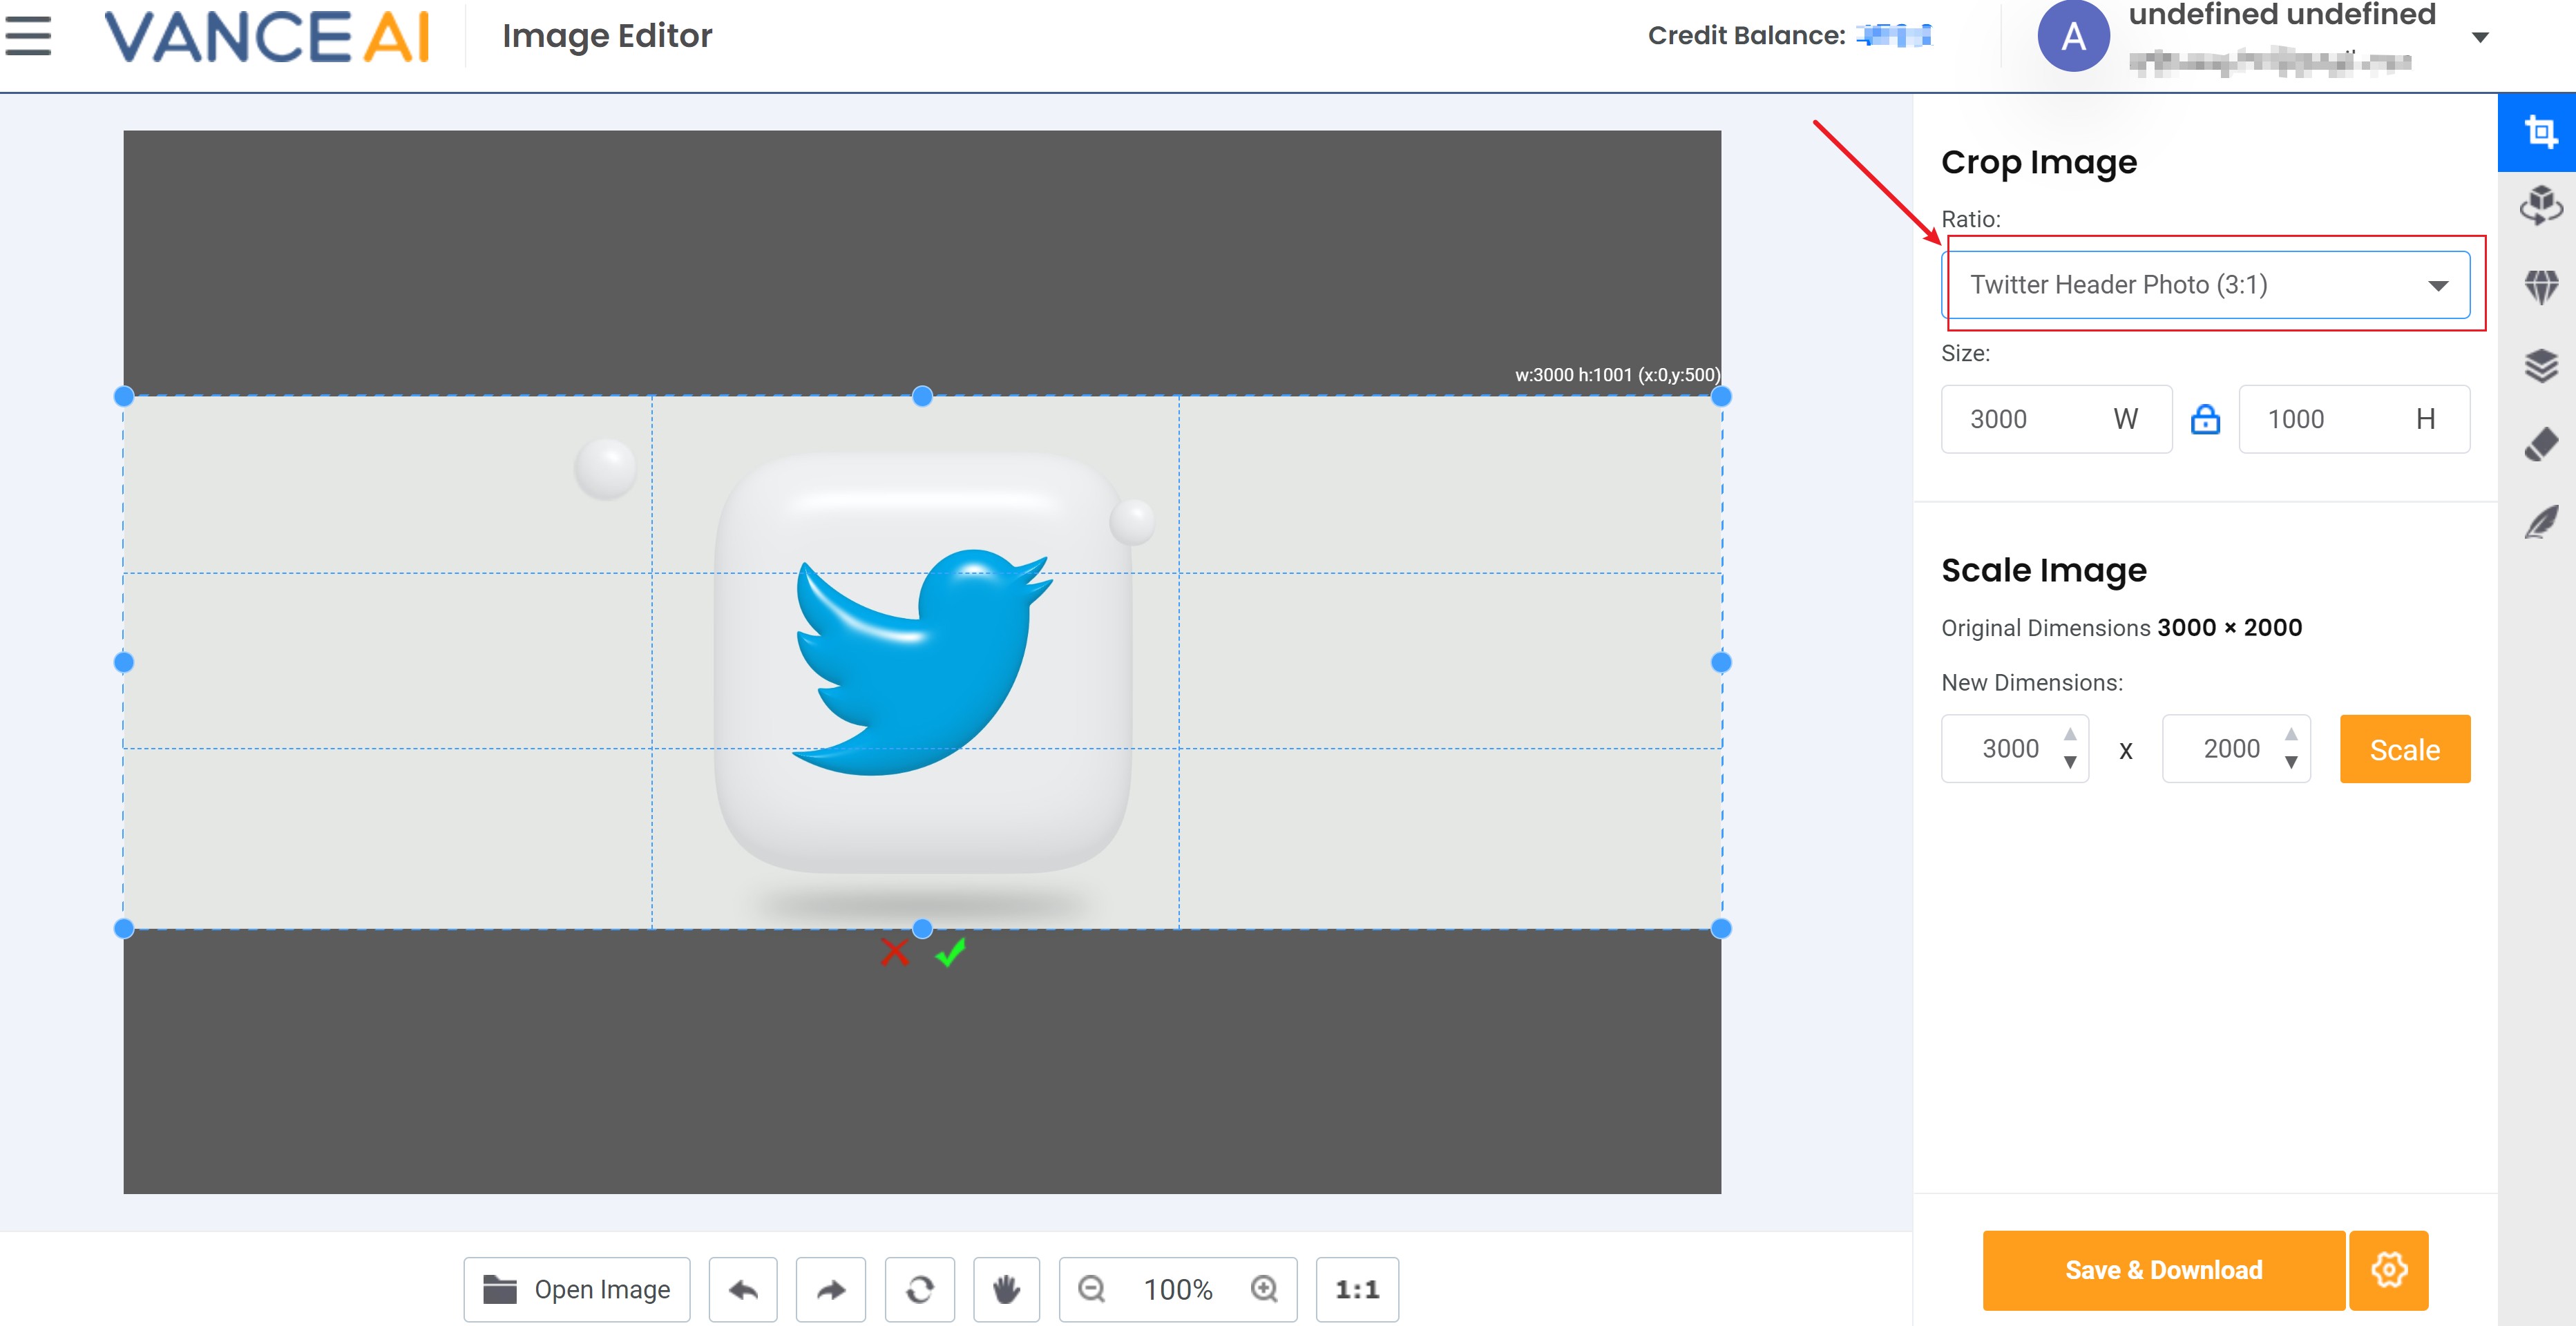Screen dimensions: 2576x1326
Task: Click the Scale button
Action: point(2404,749)
